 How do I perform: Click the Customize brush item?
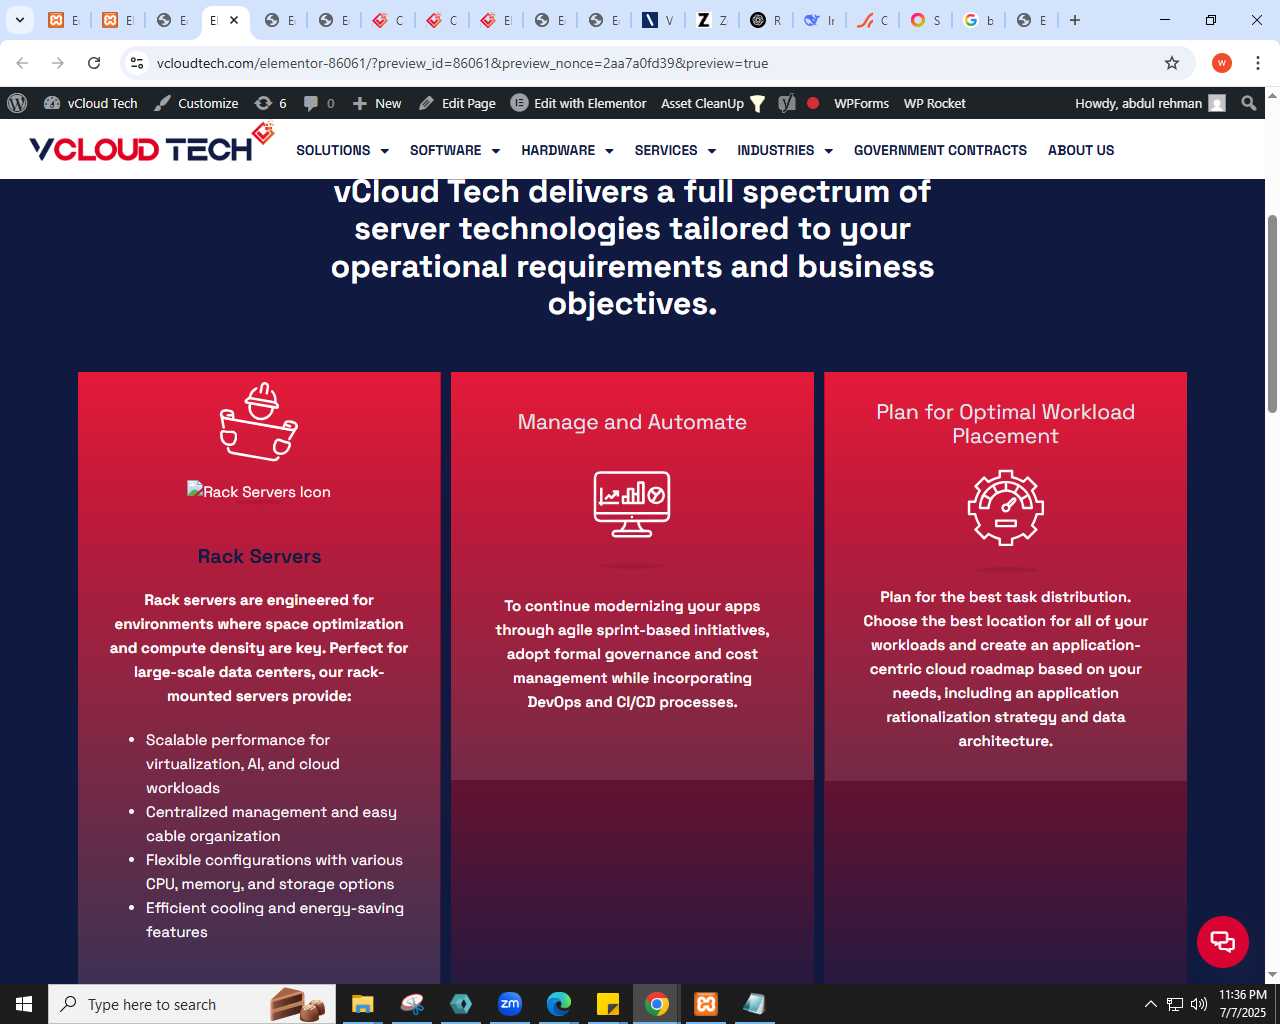pyautogui.click(x=196, y=103)
